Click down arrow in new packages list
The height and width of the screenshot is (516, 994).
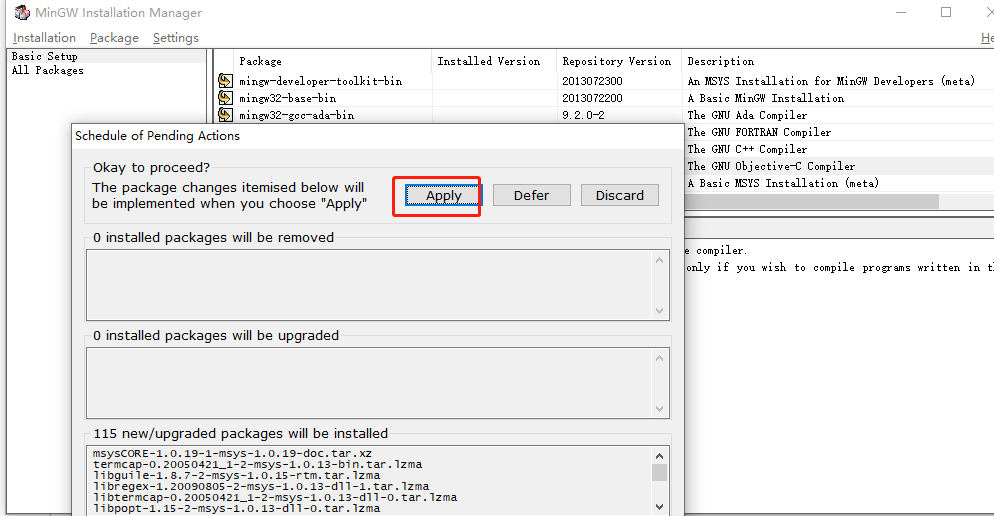click(x=659, y=506)
